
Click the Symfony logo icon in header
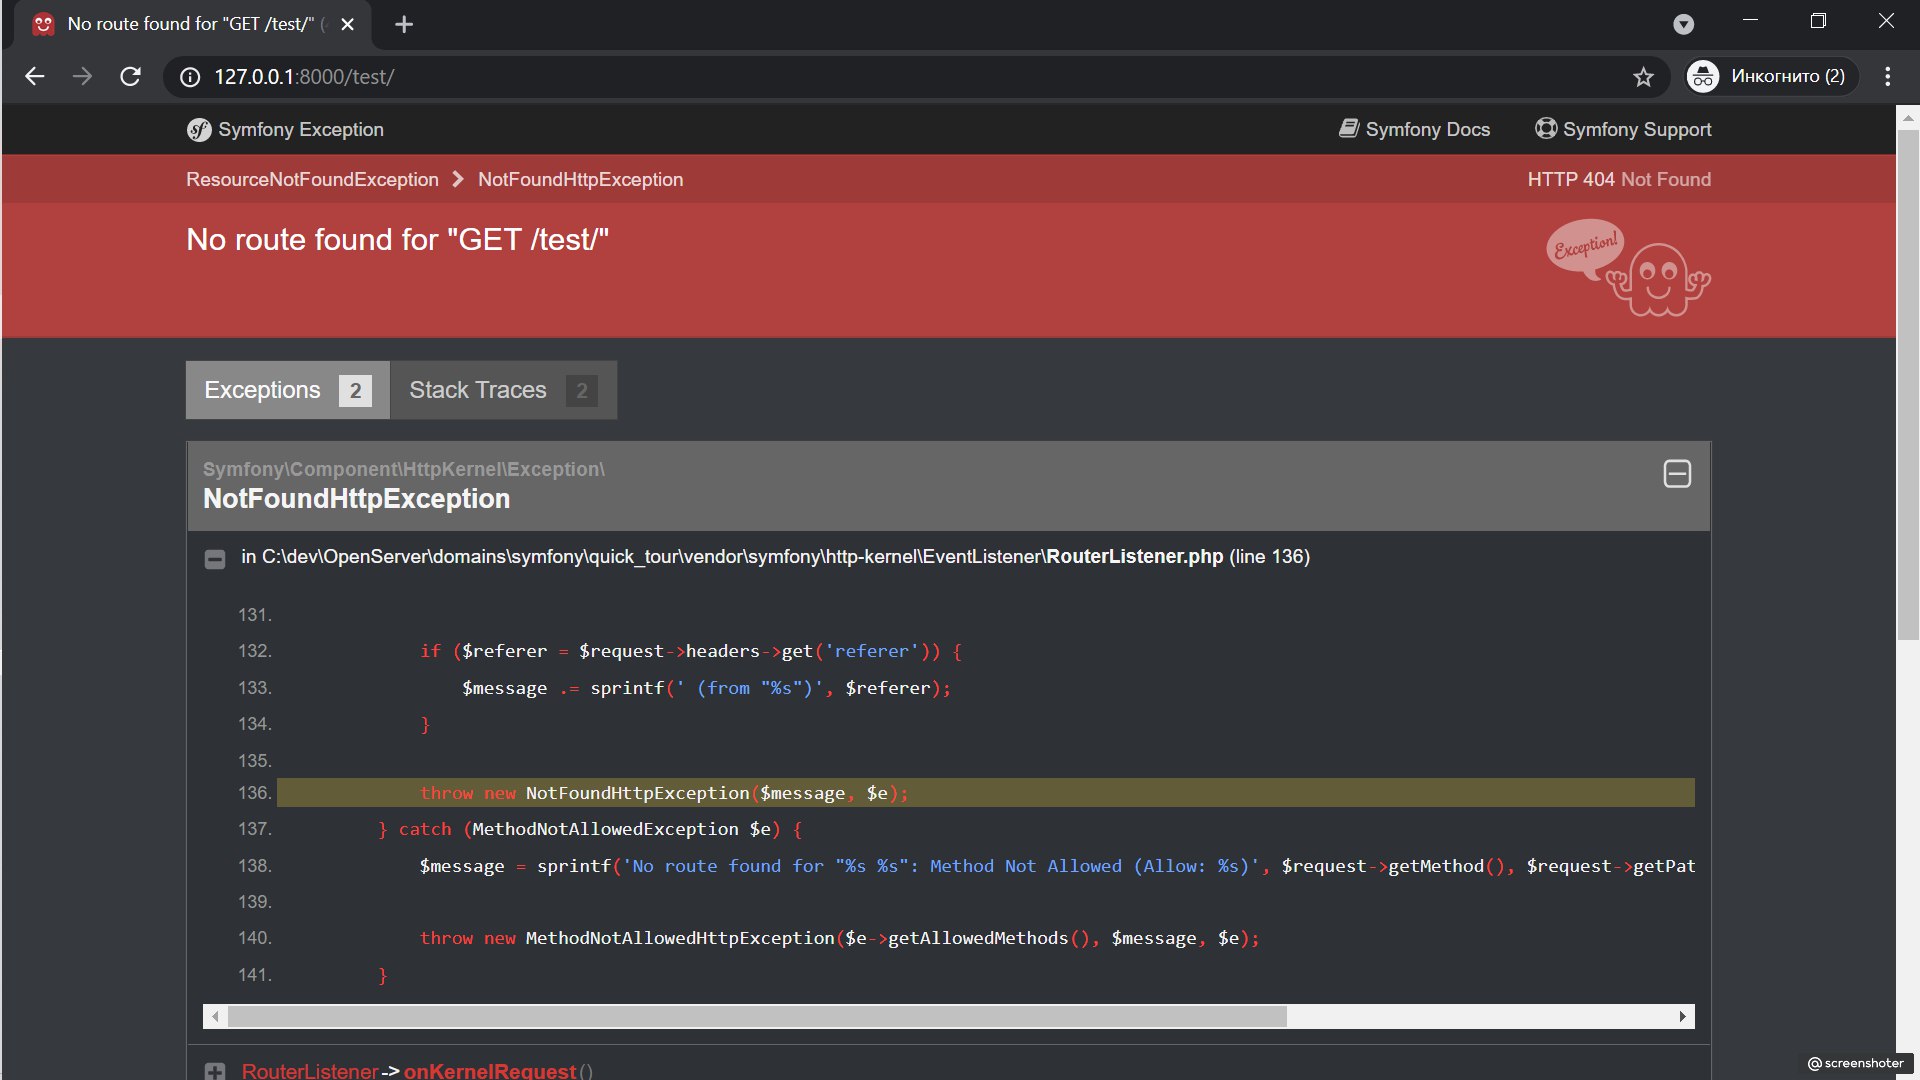click(x=198, y=130)
